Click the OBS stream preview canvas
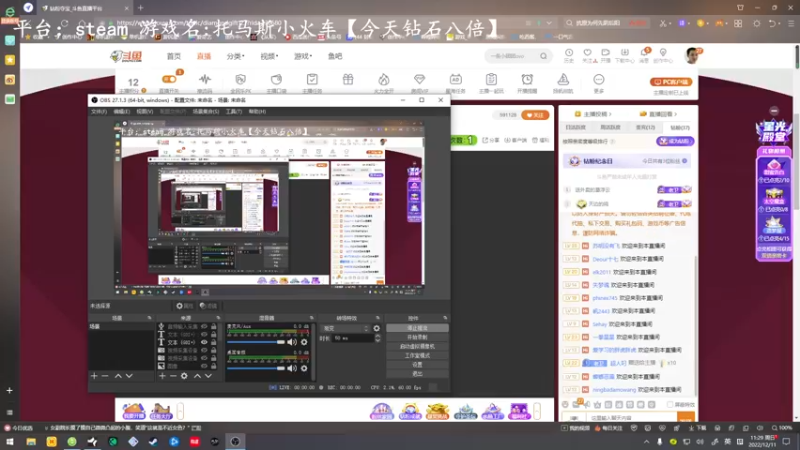The width and height of the screenshot is (800, 450). 269,209
